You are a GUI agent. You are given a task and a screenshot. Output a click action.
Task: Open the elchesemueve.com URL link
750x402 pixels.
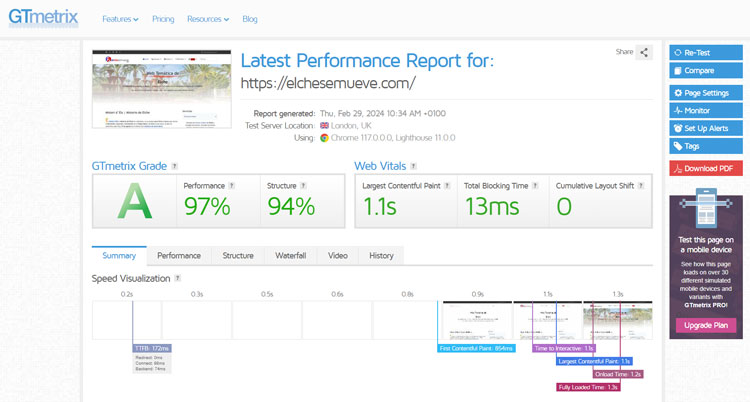[328, 83]
